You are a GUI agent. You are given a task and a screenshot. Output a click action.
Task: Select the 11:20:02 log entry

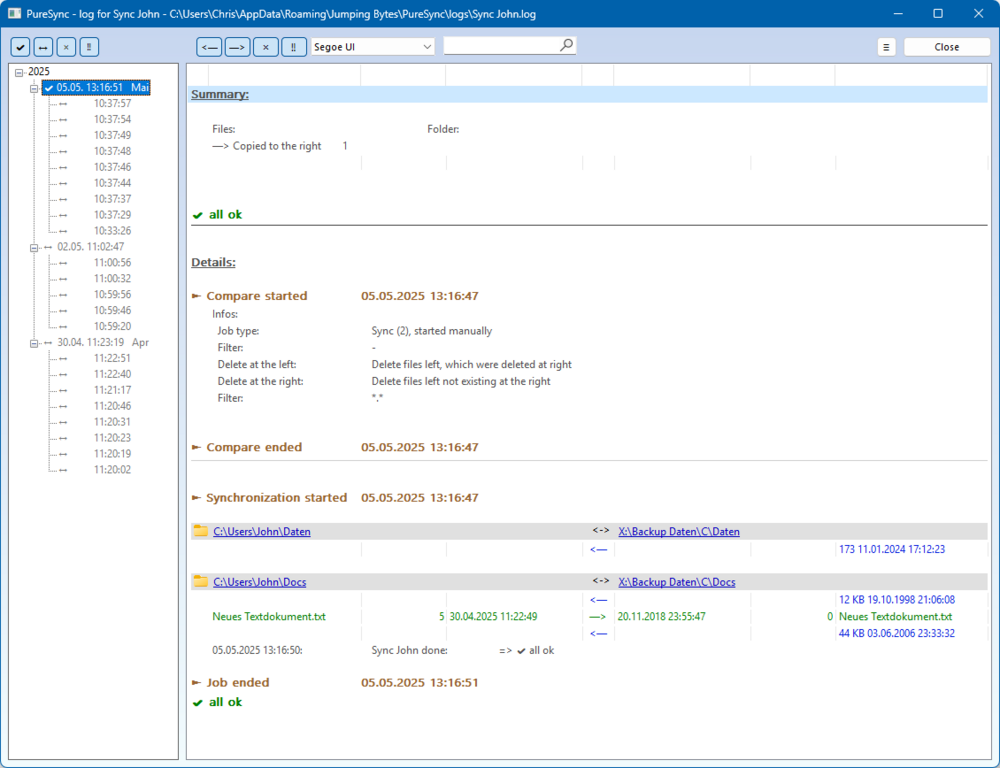[112, 470]
